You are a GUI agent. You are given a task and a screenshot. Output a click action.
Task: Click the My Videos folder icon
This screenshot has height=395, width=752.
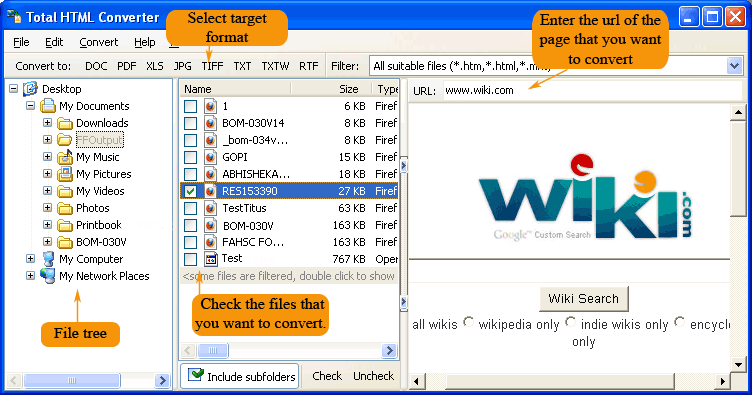coord(65,191)
